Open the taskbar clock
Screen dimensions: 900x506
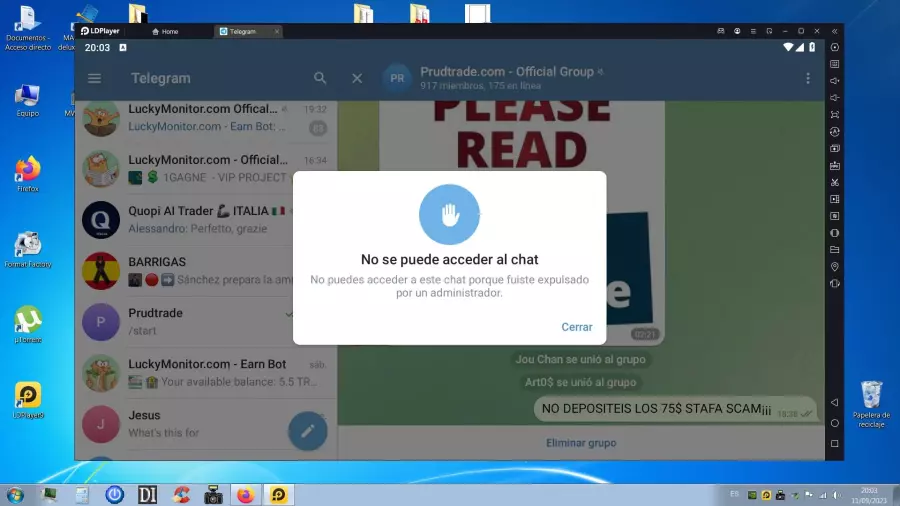pyautogui.click(x=868, y=495)
